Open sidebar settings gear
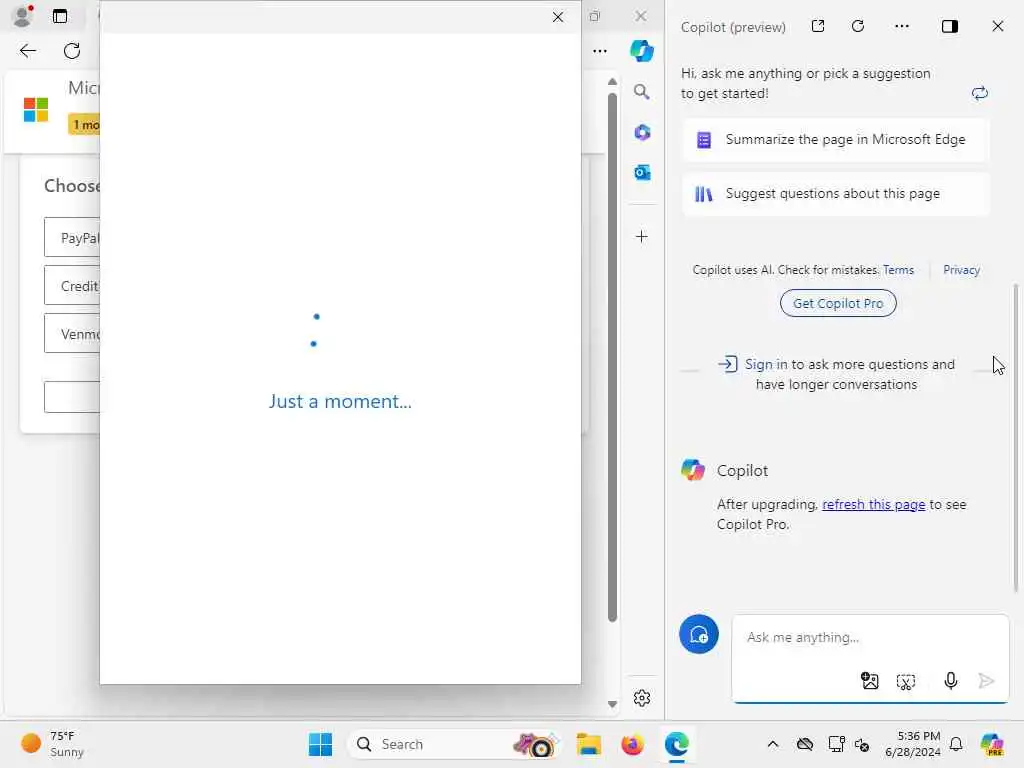 point(642,698)
